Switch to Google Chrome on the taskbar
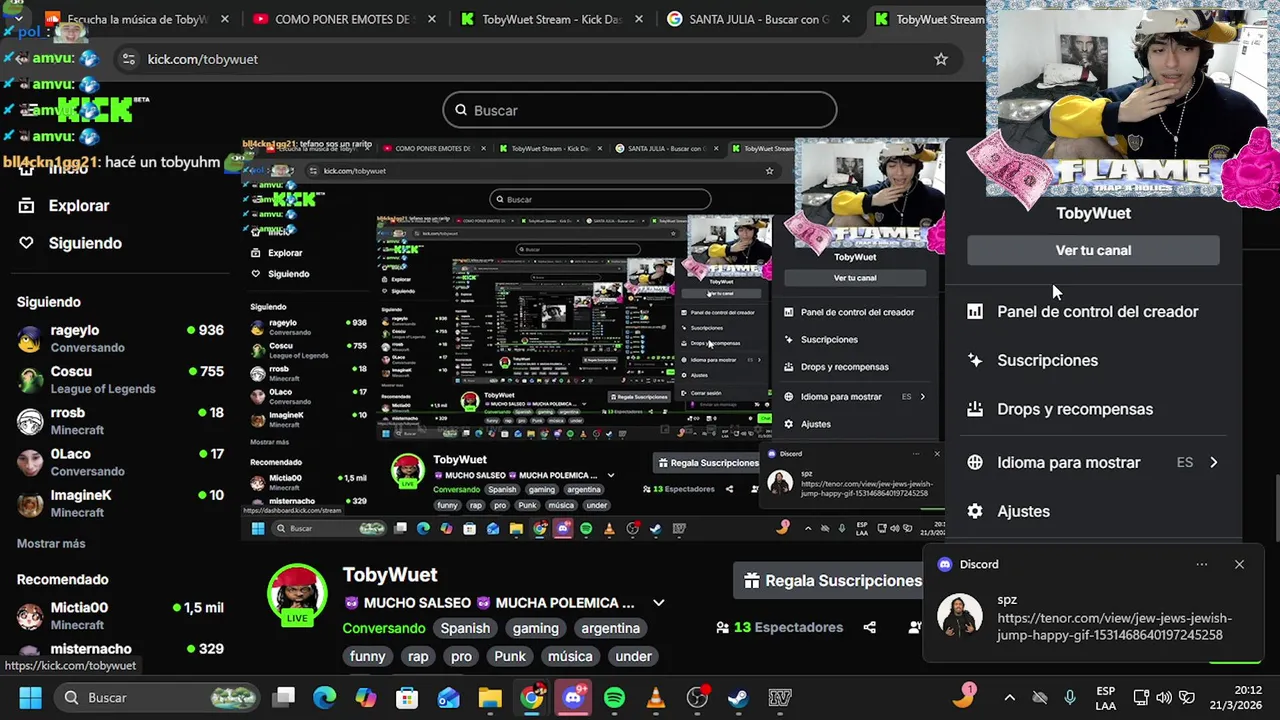This screenshot has width=1280, height=720. pos(532,697)
